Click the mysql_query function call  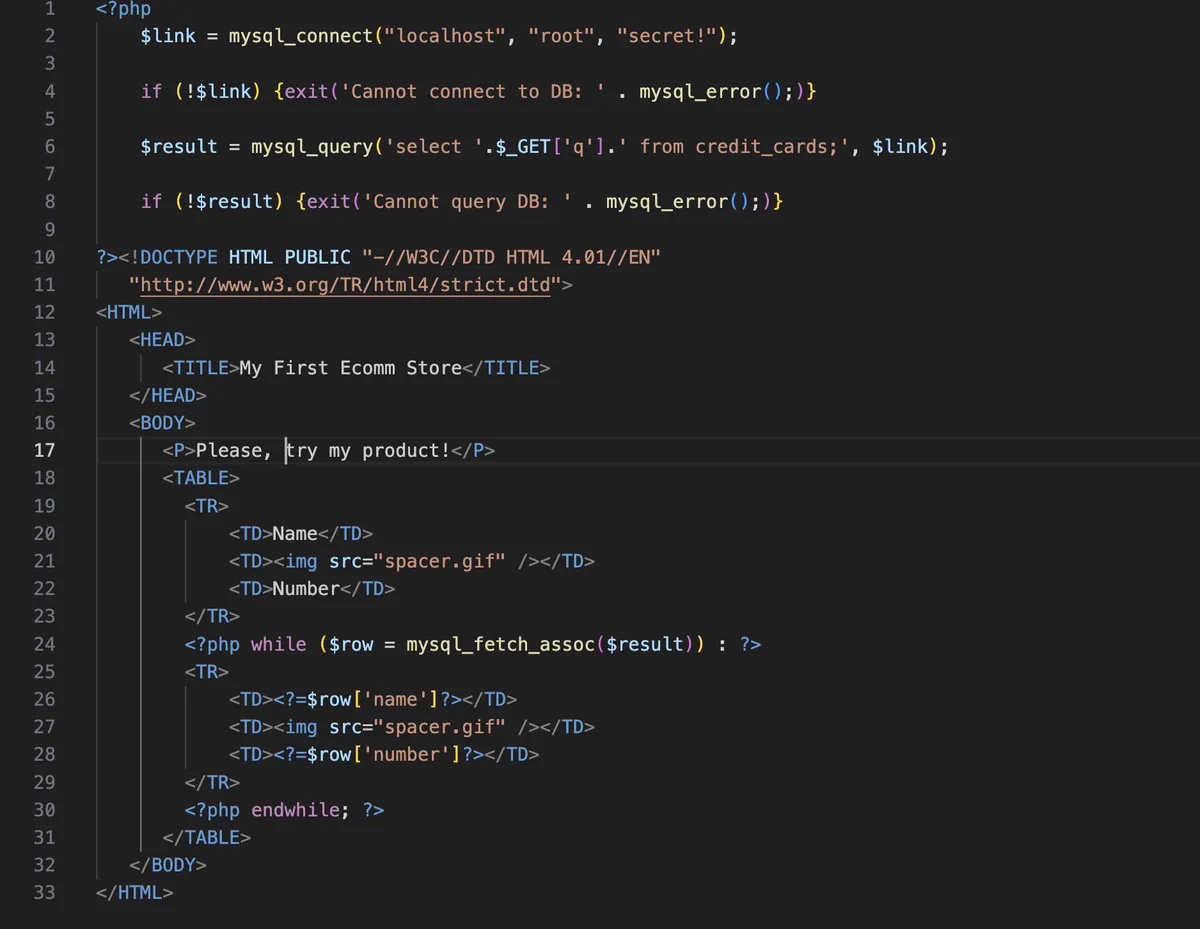[312, 147]
